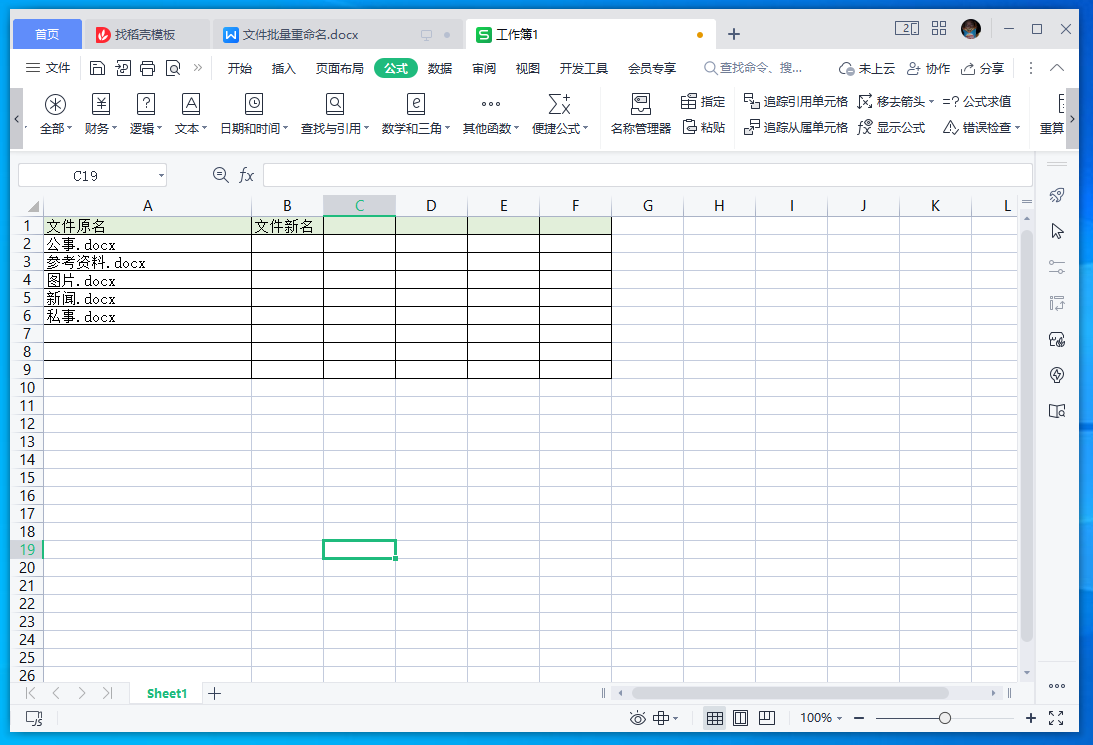
Task: Switch to the 数据 ribbon tab
Action: pos(438,68)
